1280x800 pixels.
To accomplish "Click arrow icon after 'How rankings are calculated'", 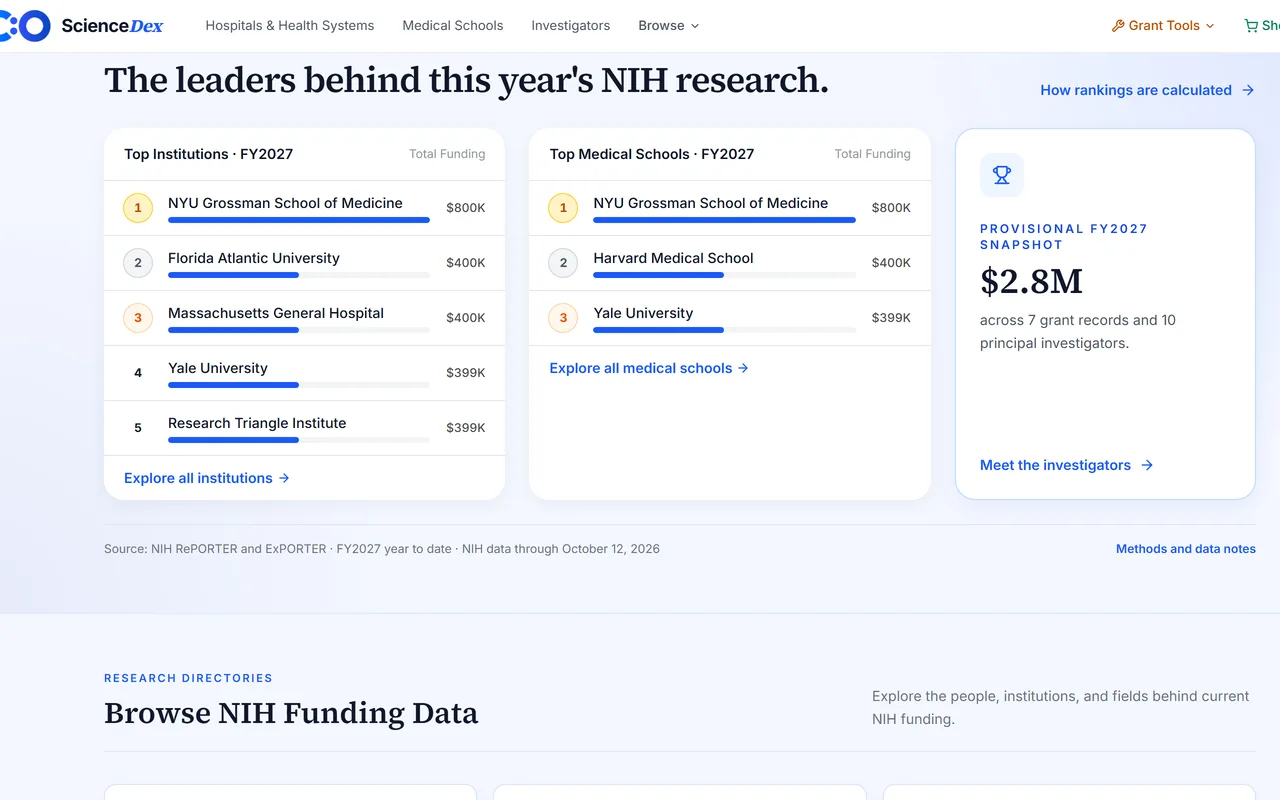I will pyautogui.click(x=1248, y=90).
